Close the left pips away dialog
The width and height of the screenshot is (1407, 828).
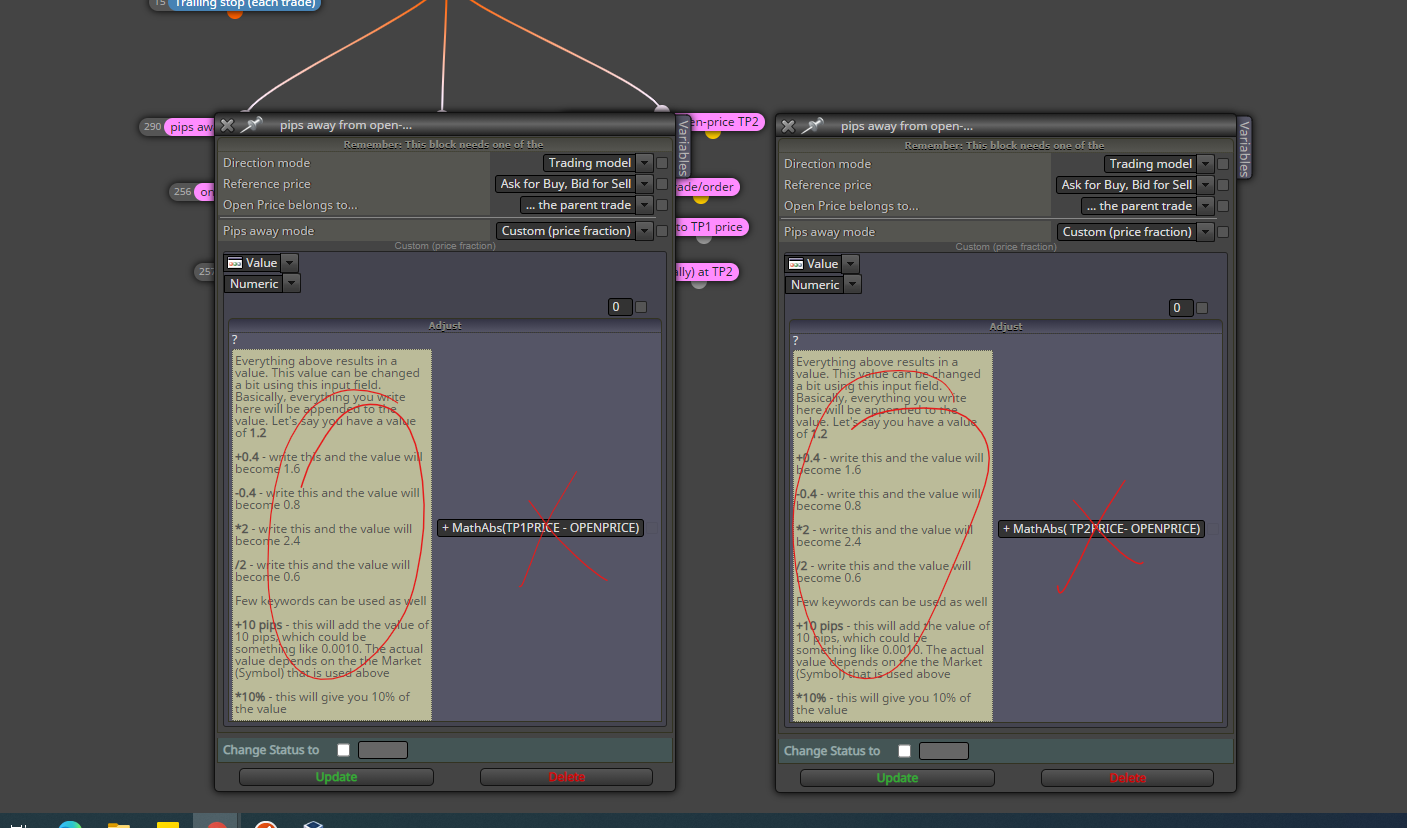tap(227, 125)
